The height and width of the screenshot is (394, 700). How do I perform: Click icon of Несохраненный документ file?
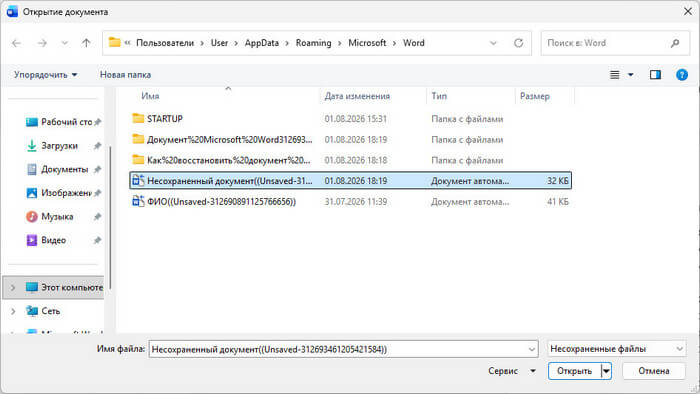tap(138, 180)
